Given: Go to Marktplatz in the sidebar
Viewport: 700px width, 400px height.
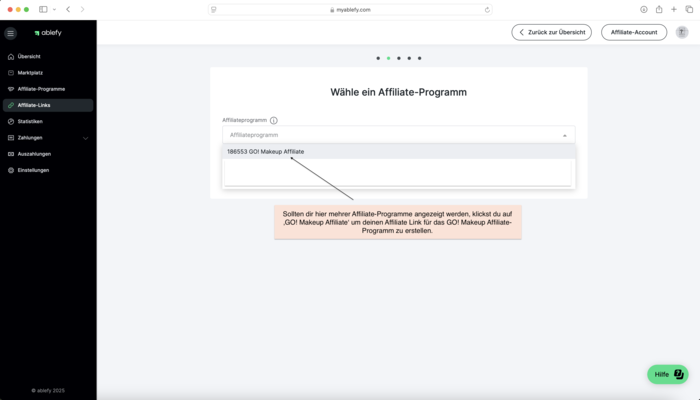Looking at the screenshot, I should (31, 72).
